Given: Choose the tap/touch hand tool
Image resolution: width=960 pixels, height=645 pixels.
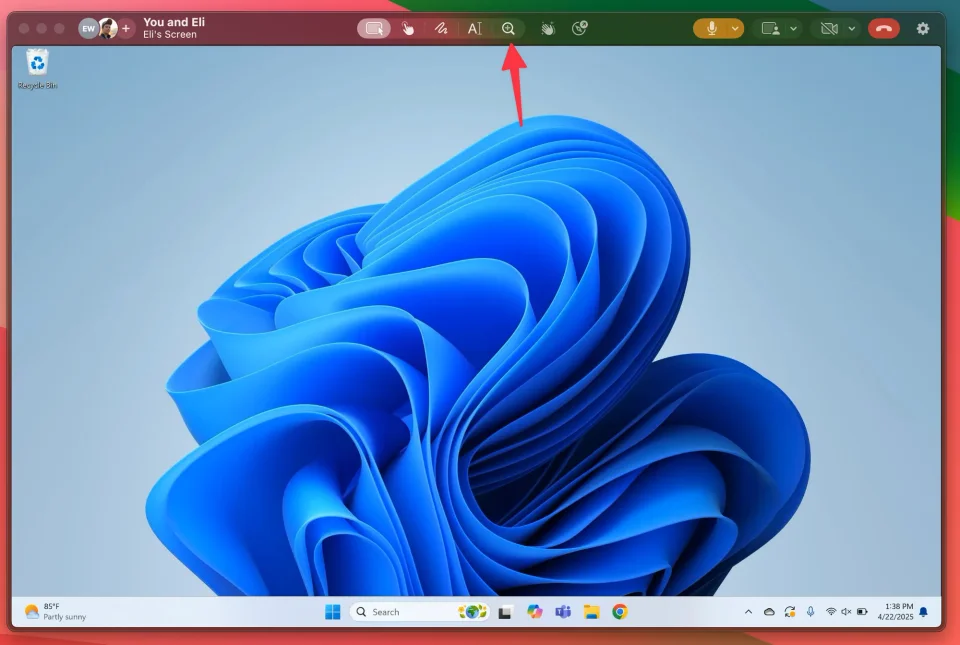Looking at the screenshot, I should 408,29.
